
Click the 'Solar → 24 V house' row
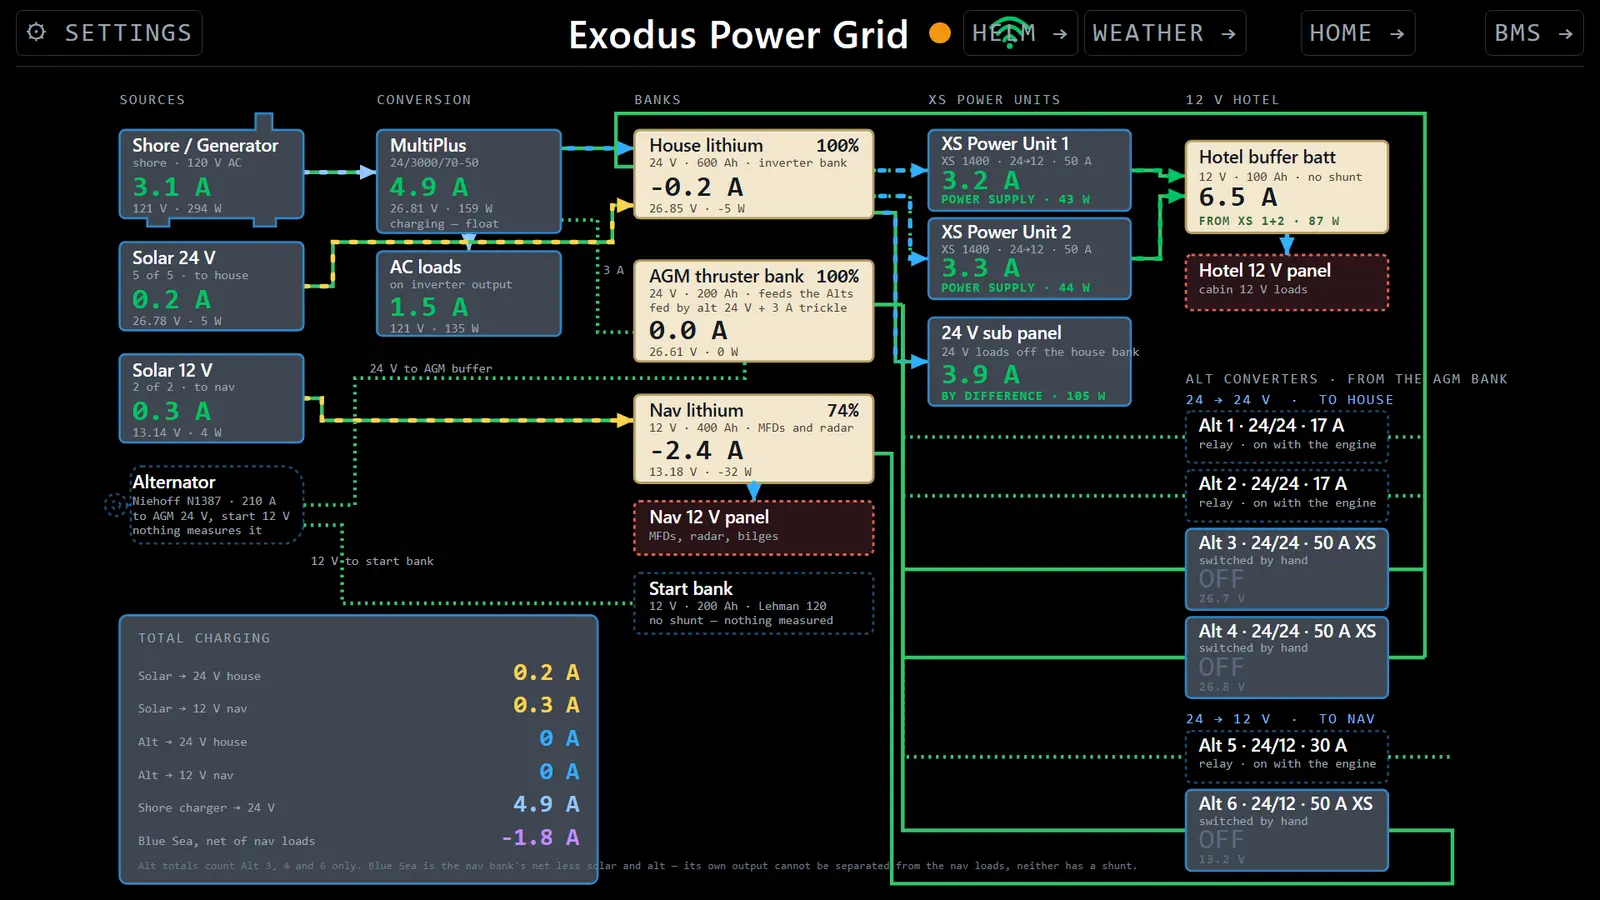358,674
